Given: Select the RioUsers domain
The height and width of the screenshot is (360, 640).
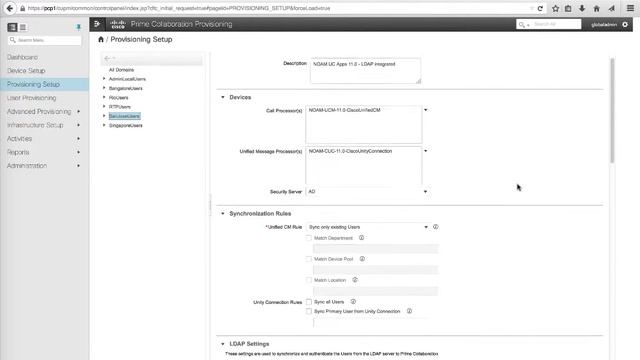Looking at the screenshot, I should click(118, 98).
